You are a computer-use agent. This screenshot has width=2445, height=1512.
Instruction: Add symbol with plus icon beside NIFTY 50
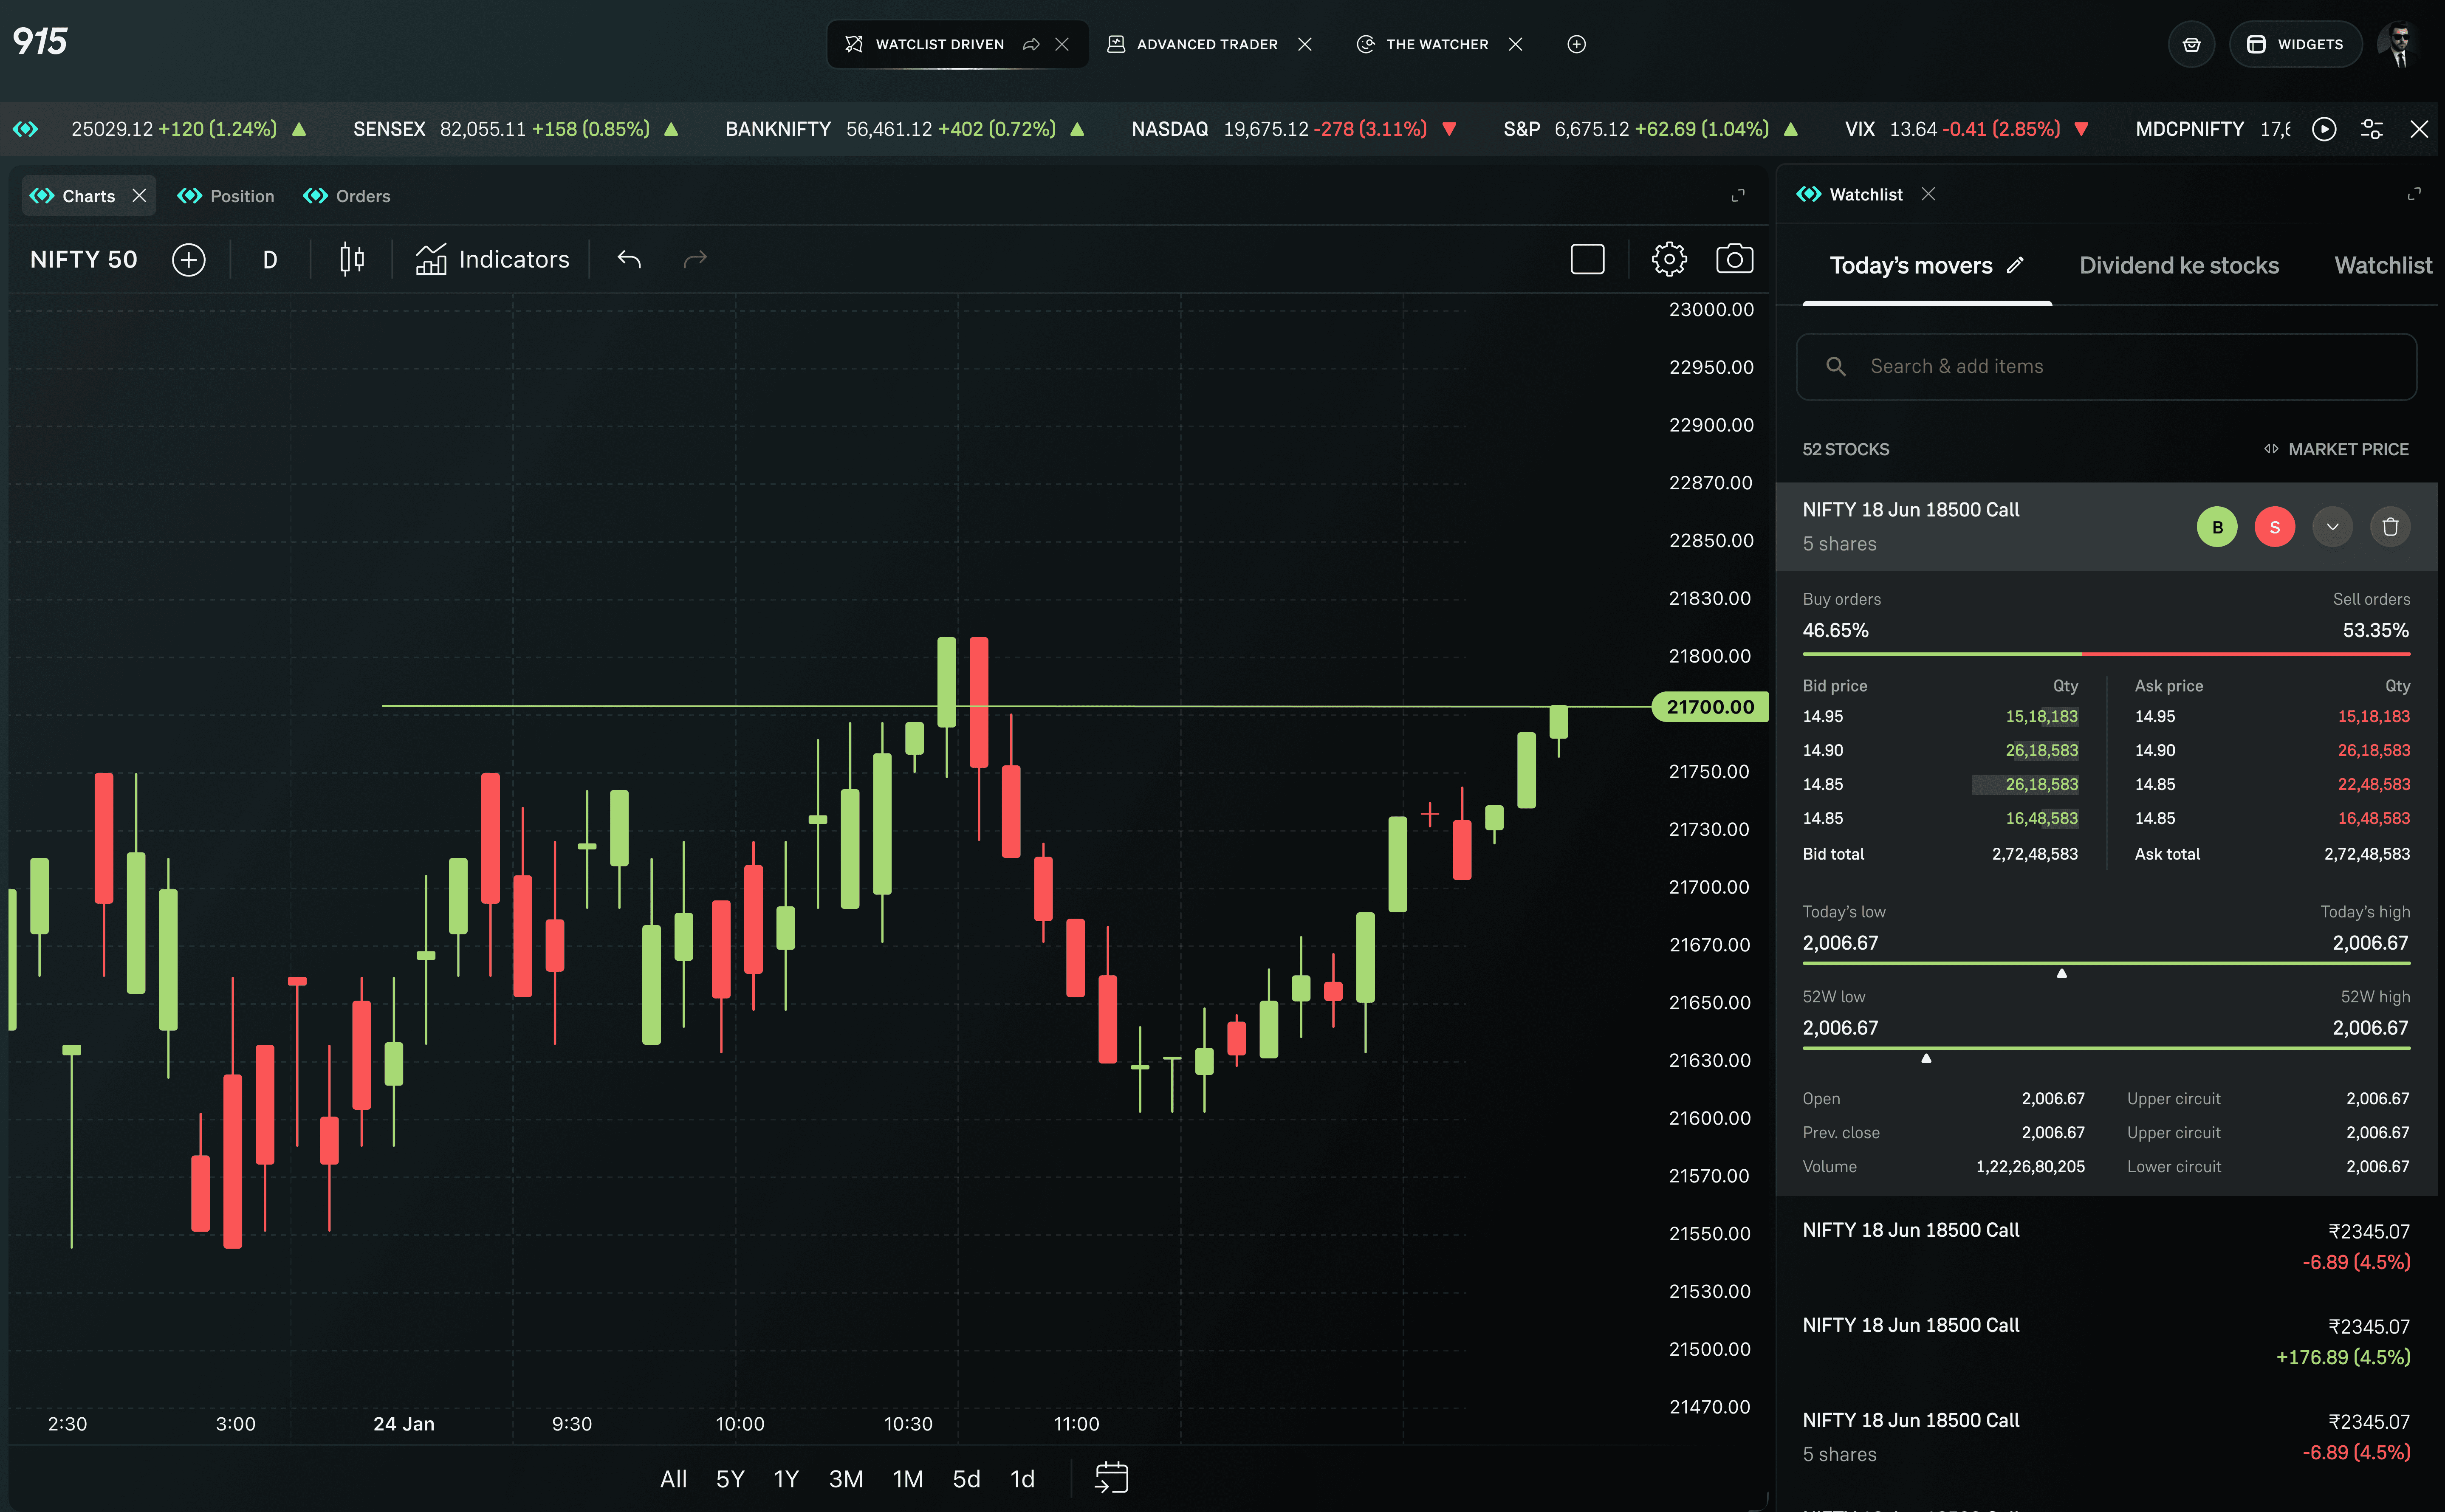188,260
